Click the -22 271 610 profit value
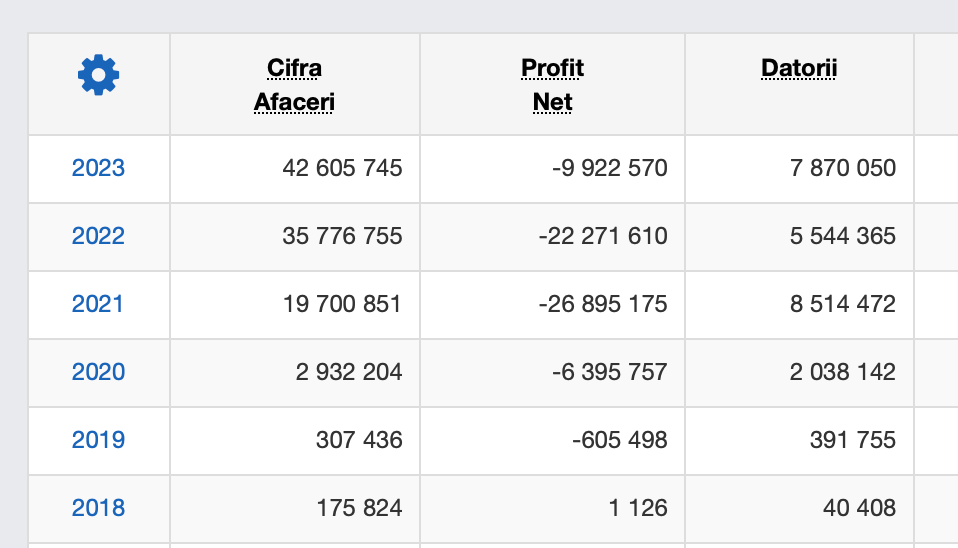The width and height of the screenshot is (958, 548). pyautogui.click(x=603, y=236)
